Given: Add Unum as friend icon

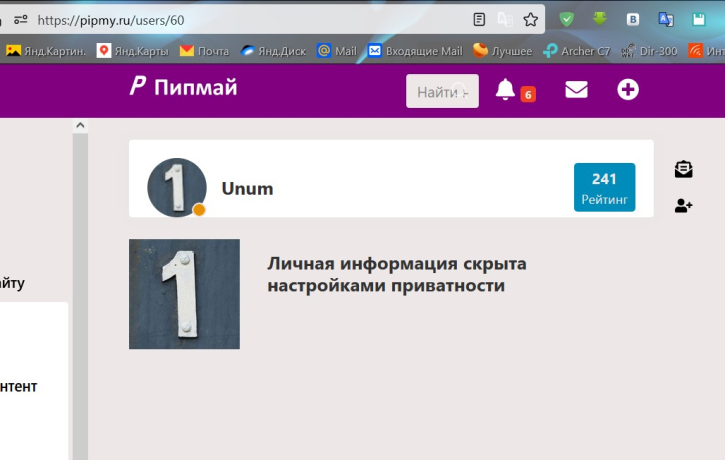Looking at the screenshot, I should [x=683, y=205].
